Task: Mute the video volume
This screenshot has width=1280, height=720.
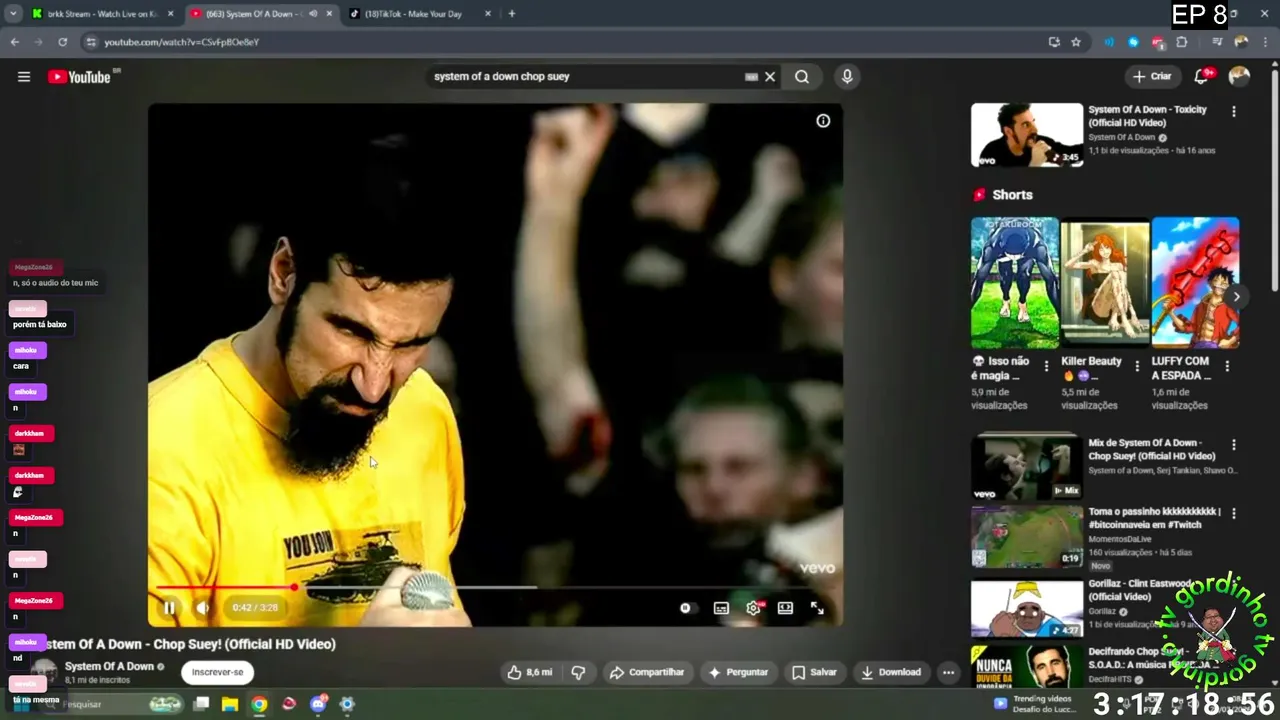Action: tap(202, 607)
